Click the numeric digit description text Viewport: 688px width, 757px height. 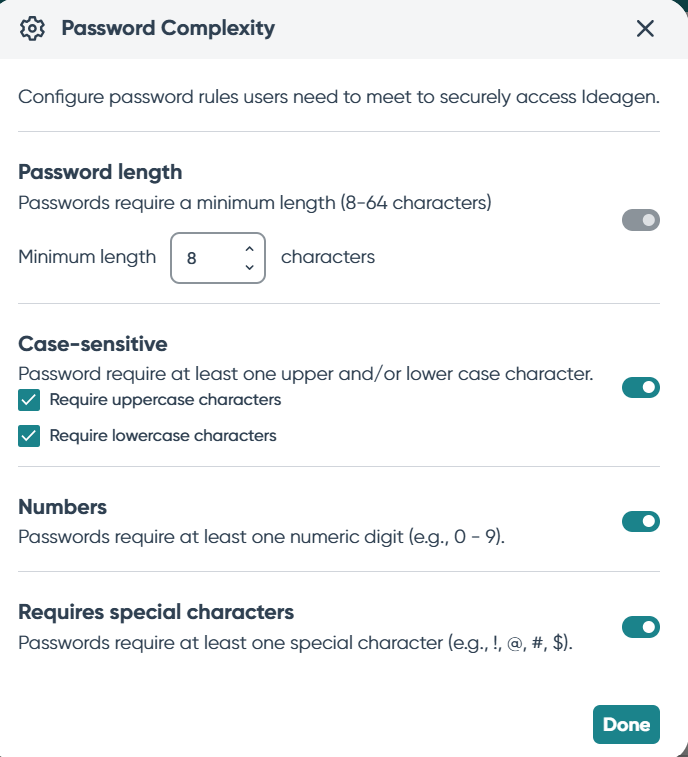(261, 536)
